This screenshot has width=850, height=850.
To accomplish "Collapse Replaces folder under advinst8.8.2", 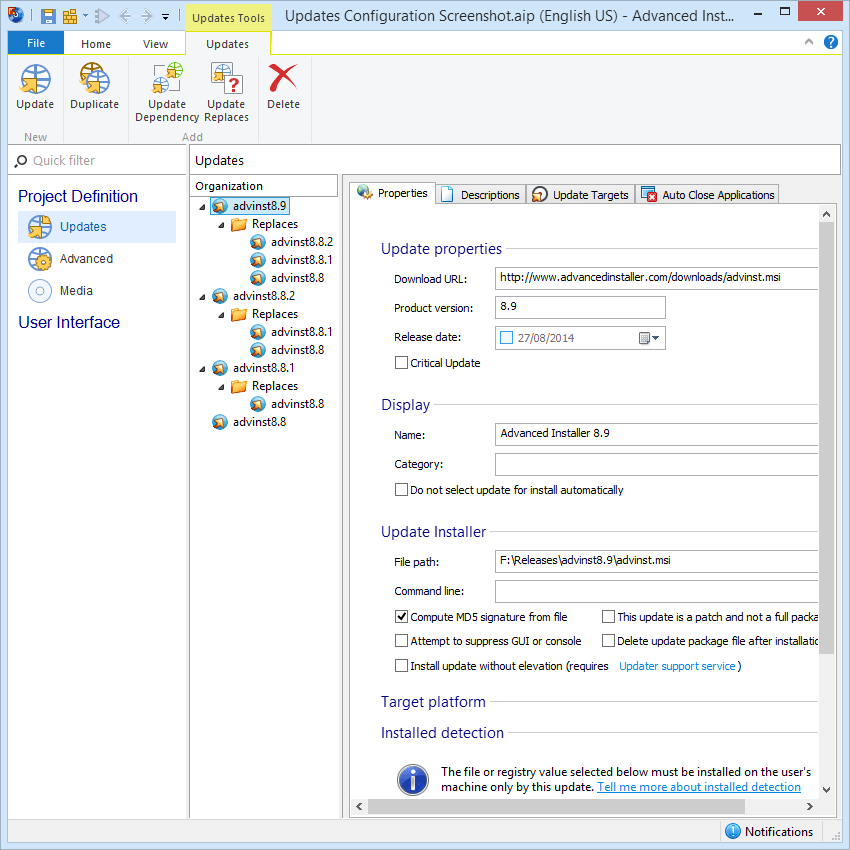I will (221, 314).
